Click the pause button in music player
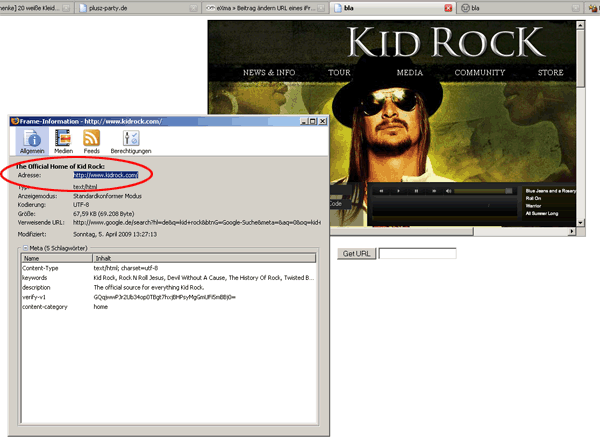 (416, 191)
